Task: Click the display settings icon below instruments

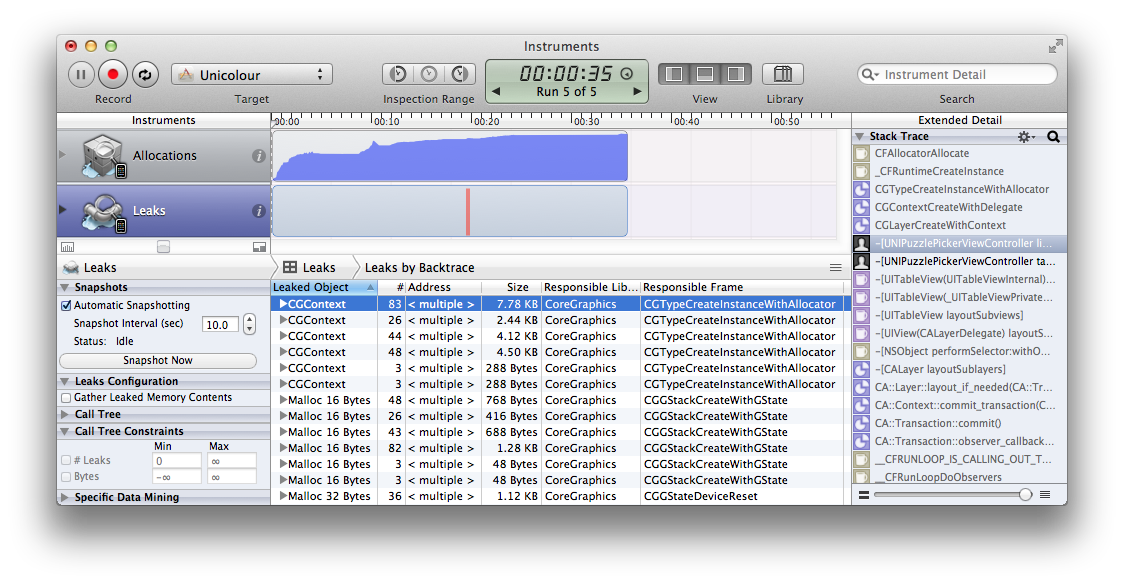Action: click(67, 247)
